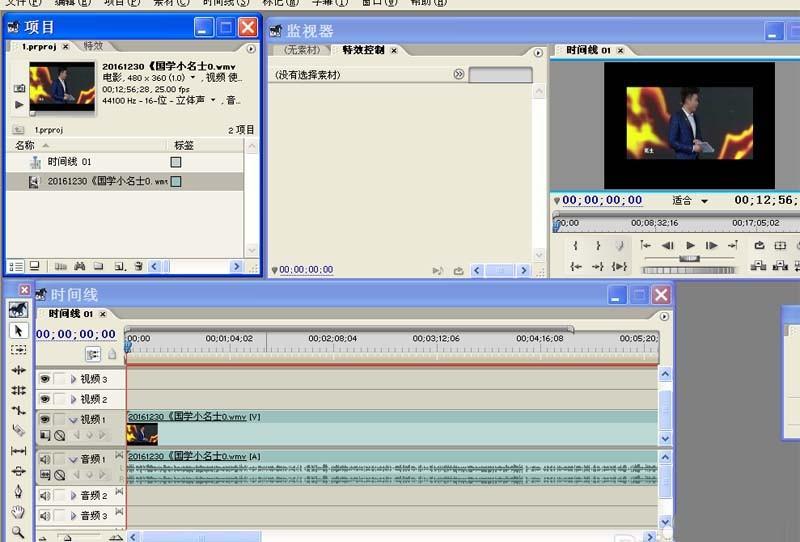Image resolution: width=800 pixels, height=542 pixels.
Task: Select the Zoom magnifier tool
Action: pos(18,532)
